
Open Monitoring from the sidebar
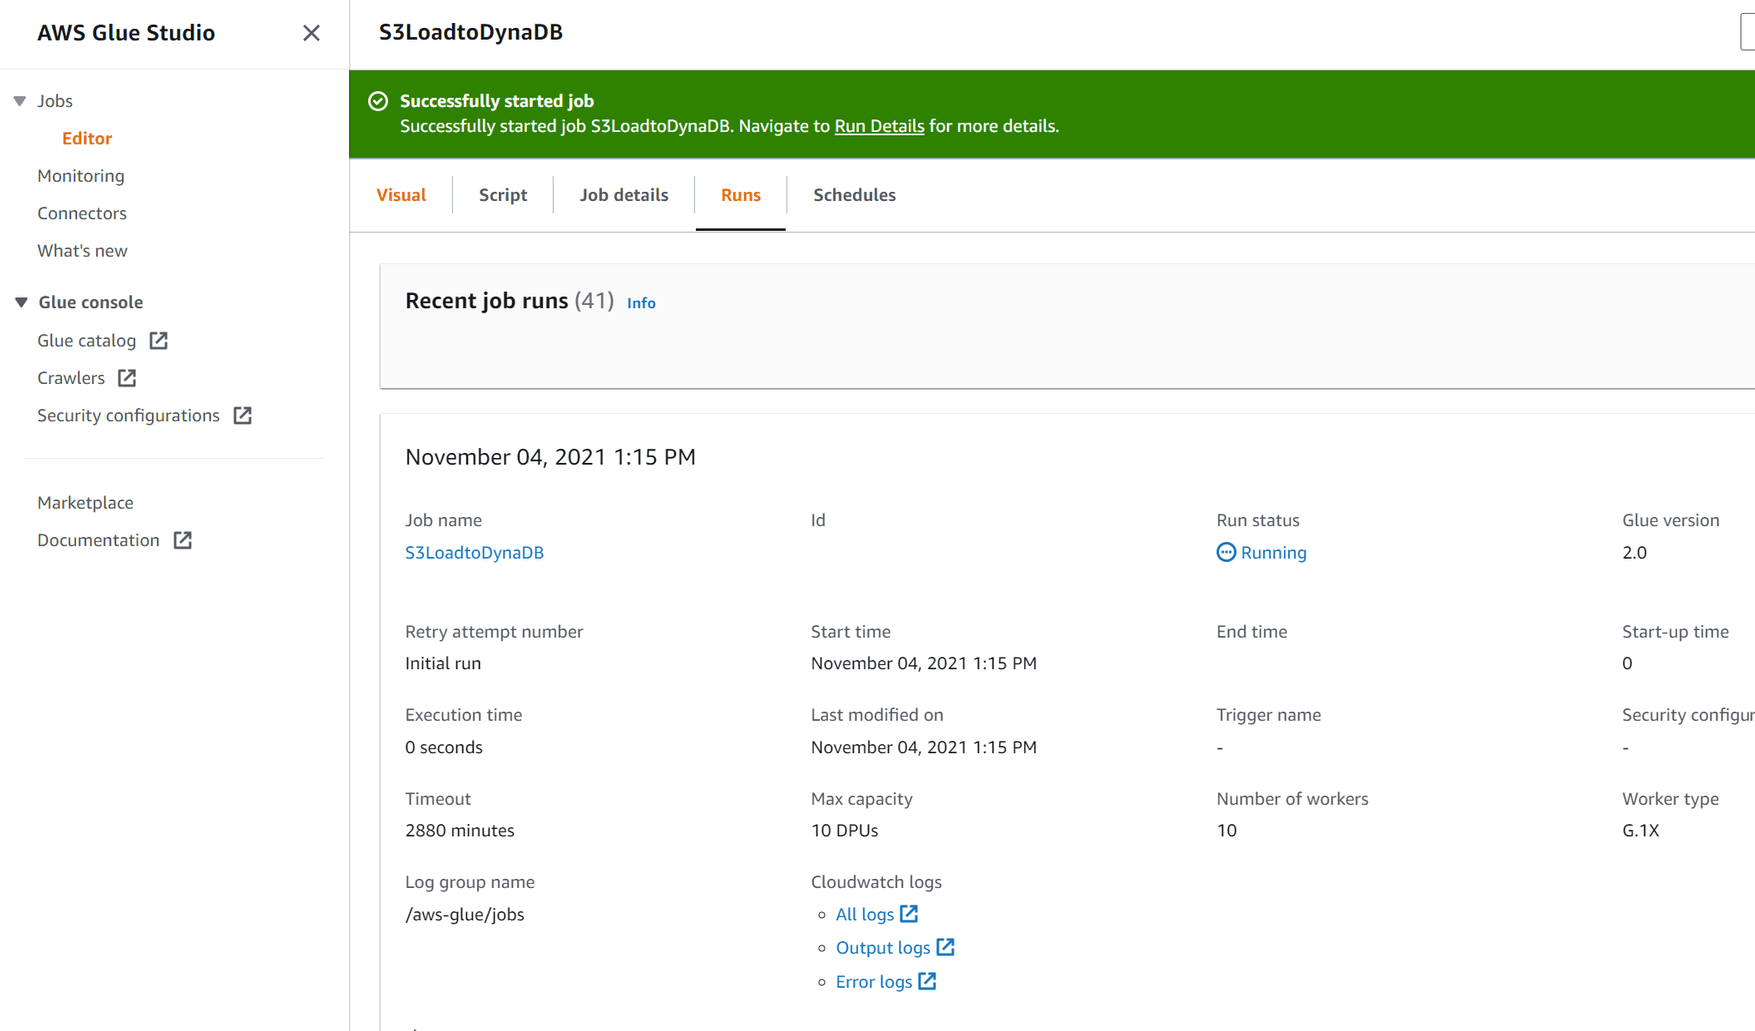(x=80, y=175)
